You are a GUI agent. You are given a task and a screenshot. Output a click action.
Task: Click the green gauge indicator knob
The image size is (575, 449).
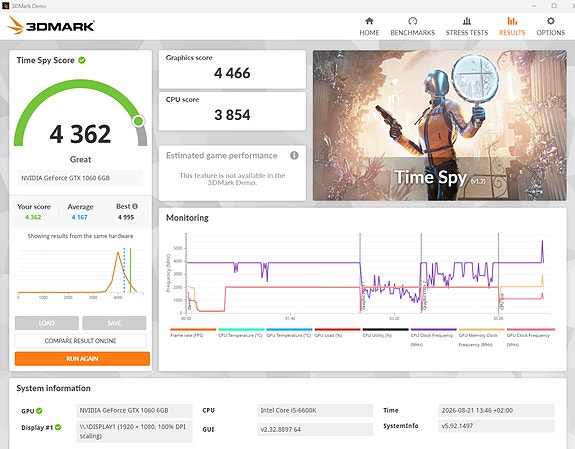(138, 121)
